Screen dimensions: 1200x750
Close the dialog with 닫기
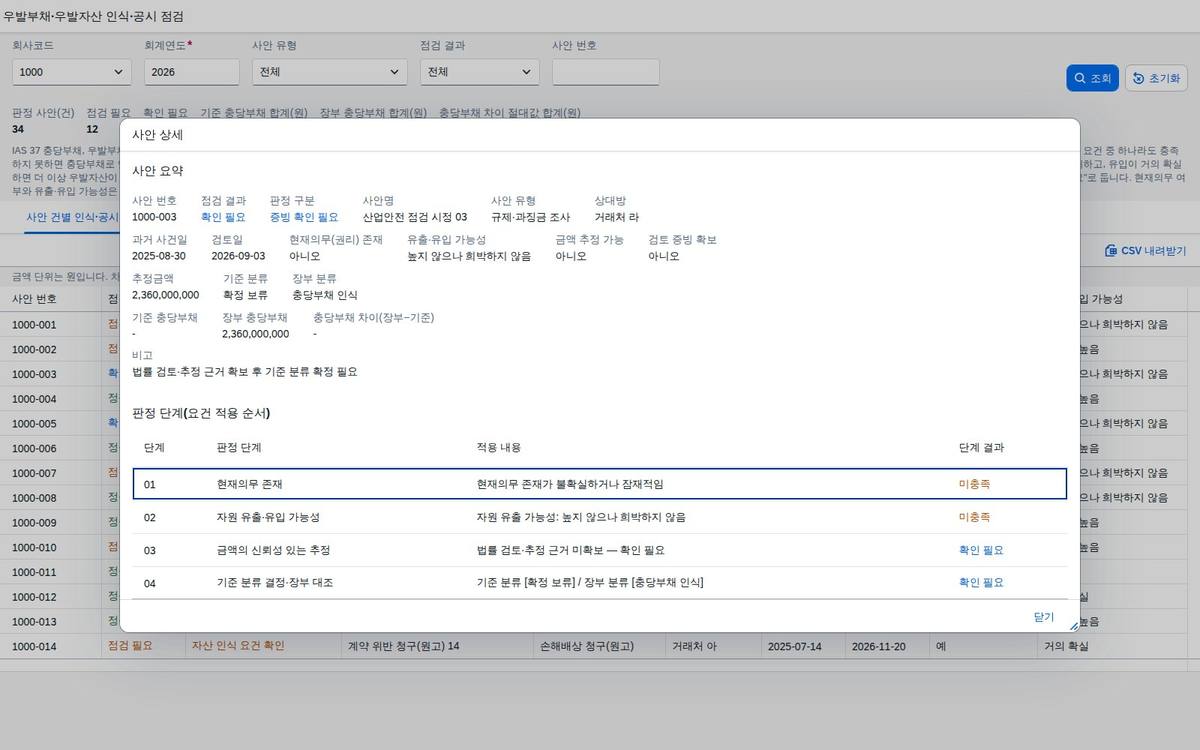click(x=1044, y=617)
